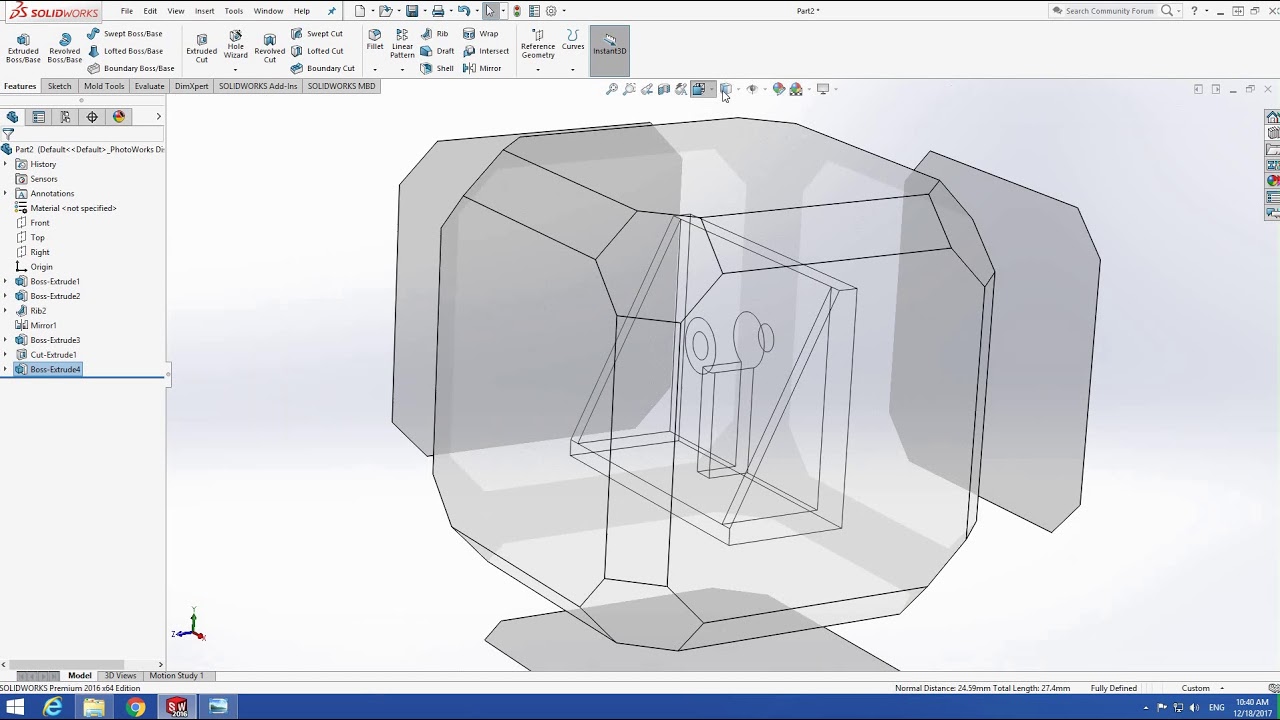Image resolution: width=1280 pixels, height=720 pixels.
Task: Open Chrome from the taskbar
Action: (136, 707)
